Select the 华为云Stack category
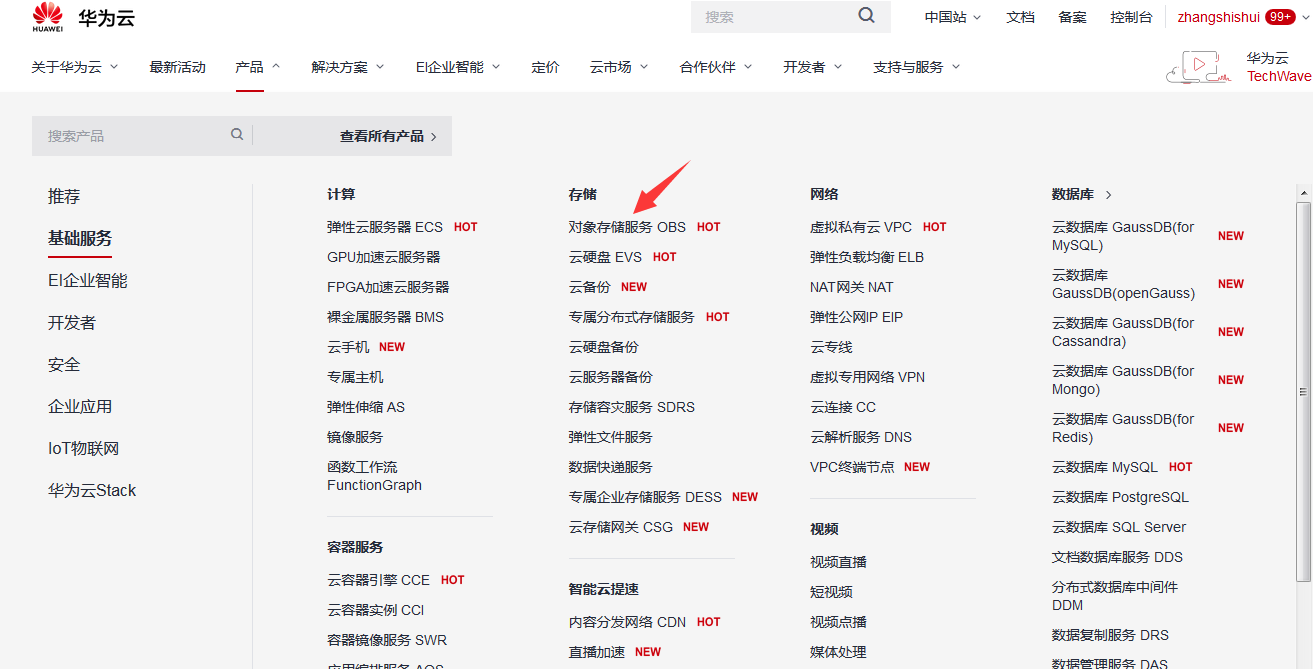Image resolution: width=1313 pixels, height=669 pixels. click(92, 491)
